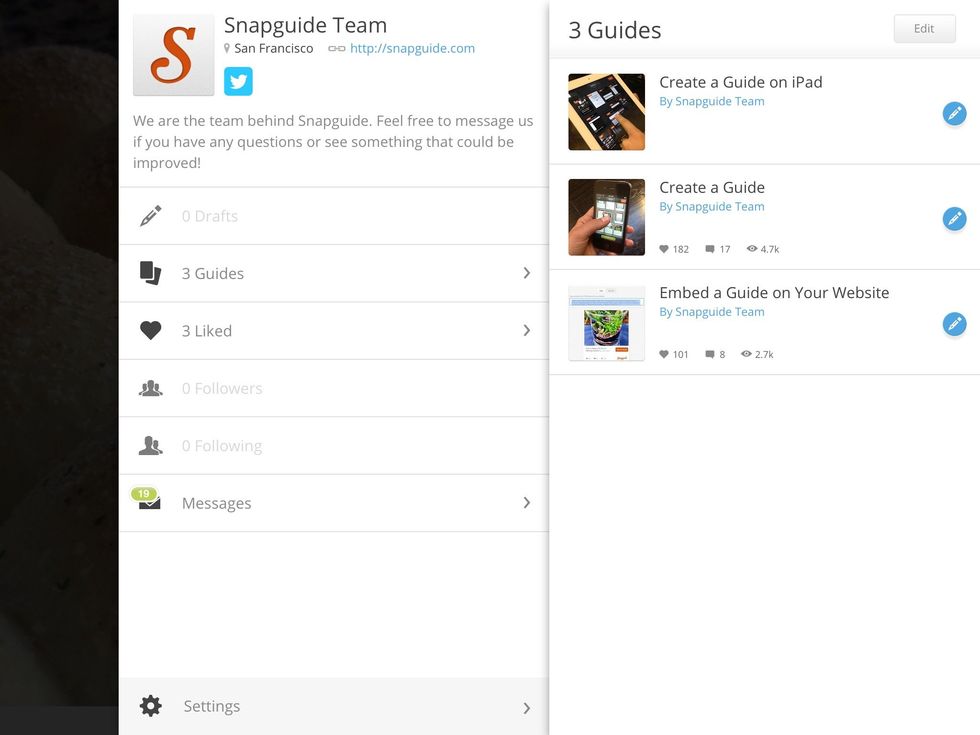Screen dimensions: 980x735
Task: Tap the Snapguide Team profile avatar
Action: (x=174, y=55)
